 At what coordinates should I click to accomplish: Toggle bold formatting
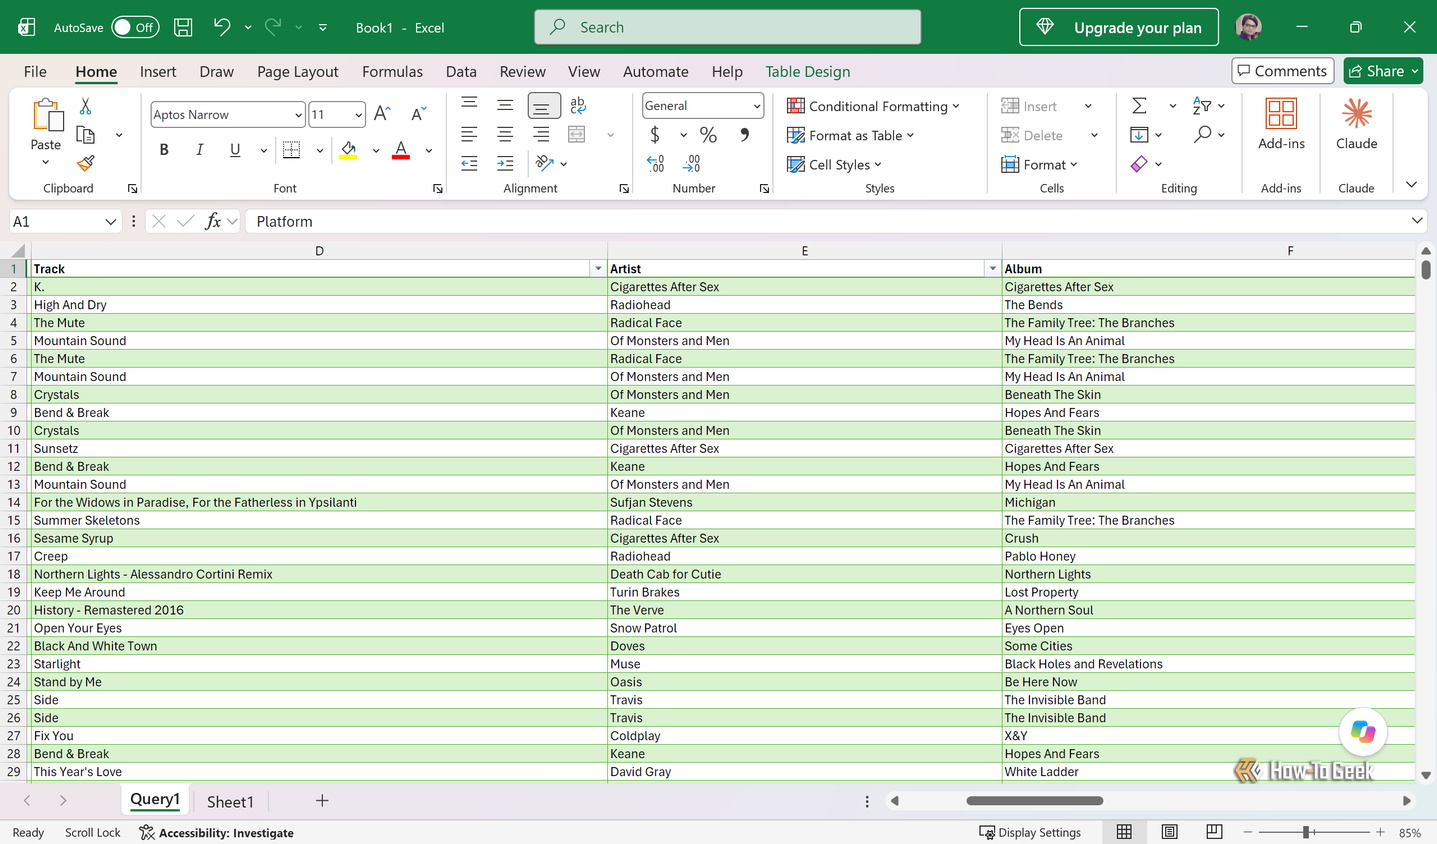click(x=164, y=150)
